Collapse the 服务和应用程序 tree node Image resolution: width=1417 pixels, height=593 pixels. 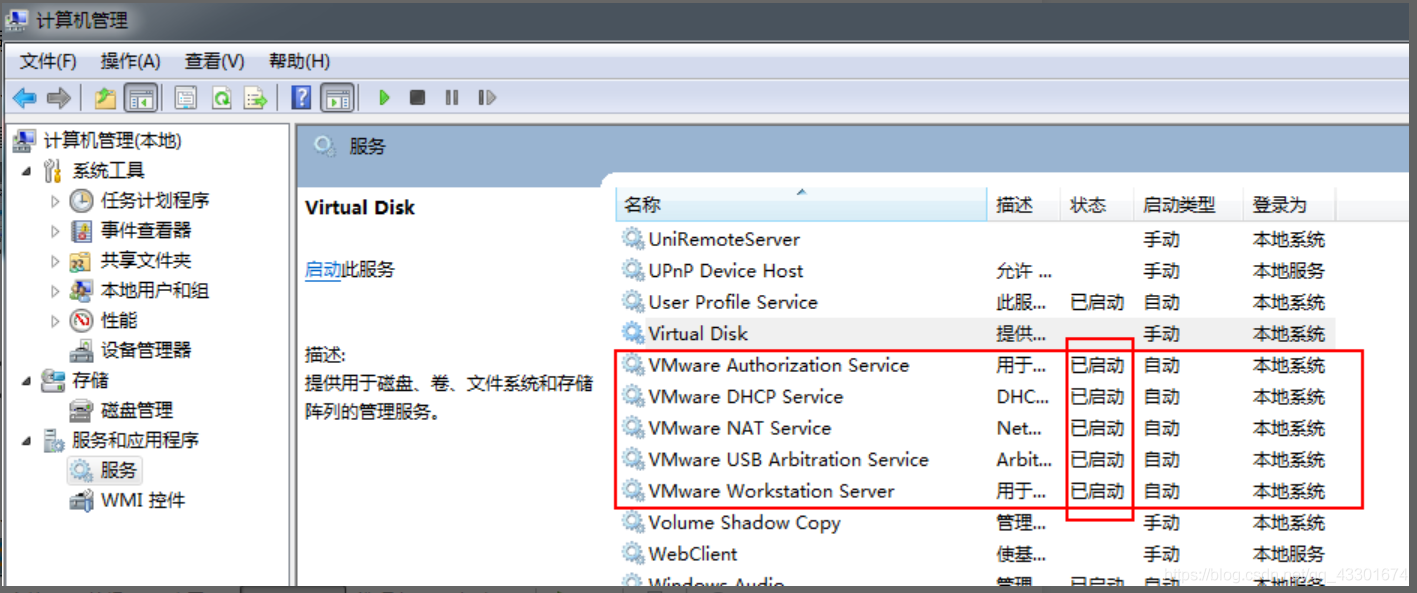26,441
